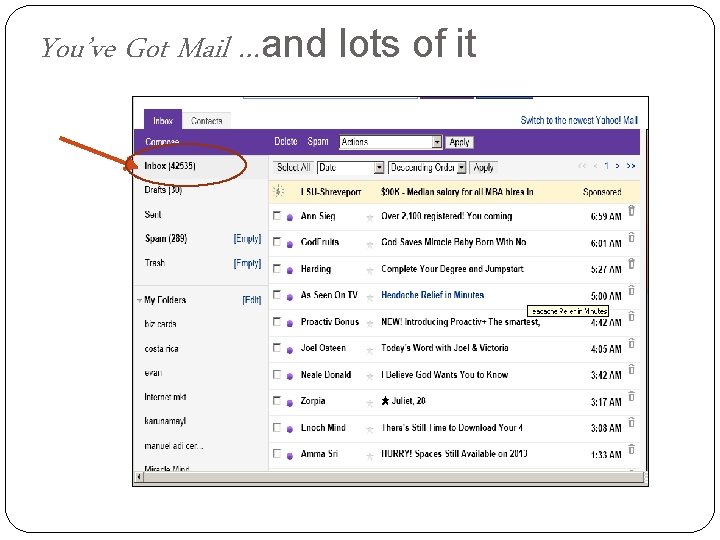Star the Enoch Mind email

click(370, 430)
